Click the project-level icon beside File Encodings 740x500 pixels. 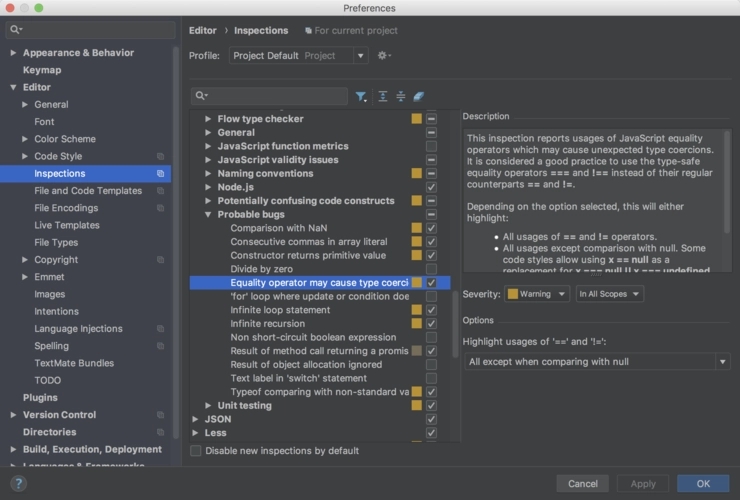click(x=160, y=208)
